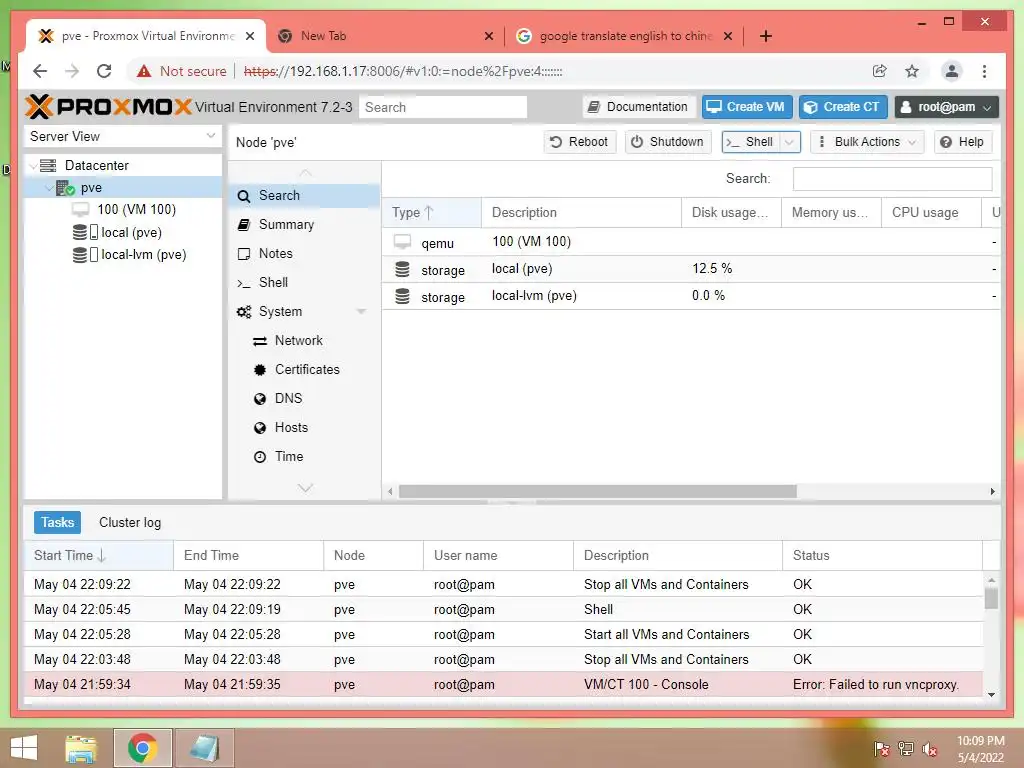Open the Shell button dropdown arrow

[789, 142]
